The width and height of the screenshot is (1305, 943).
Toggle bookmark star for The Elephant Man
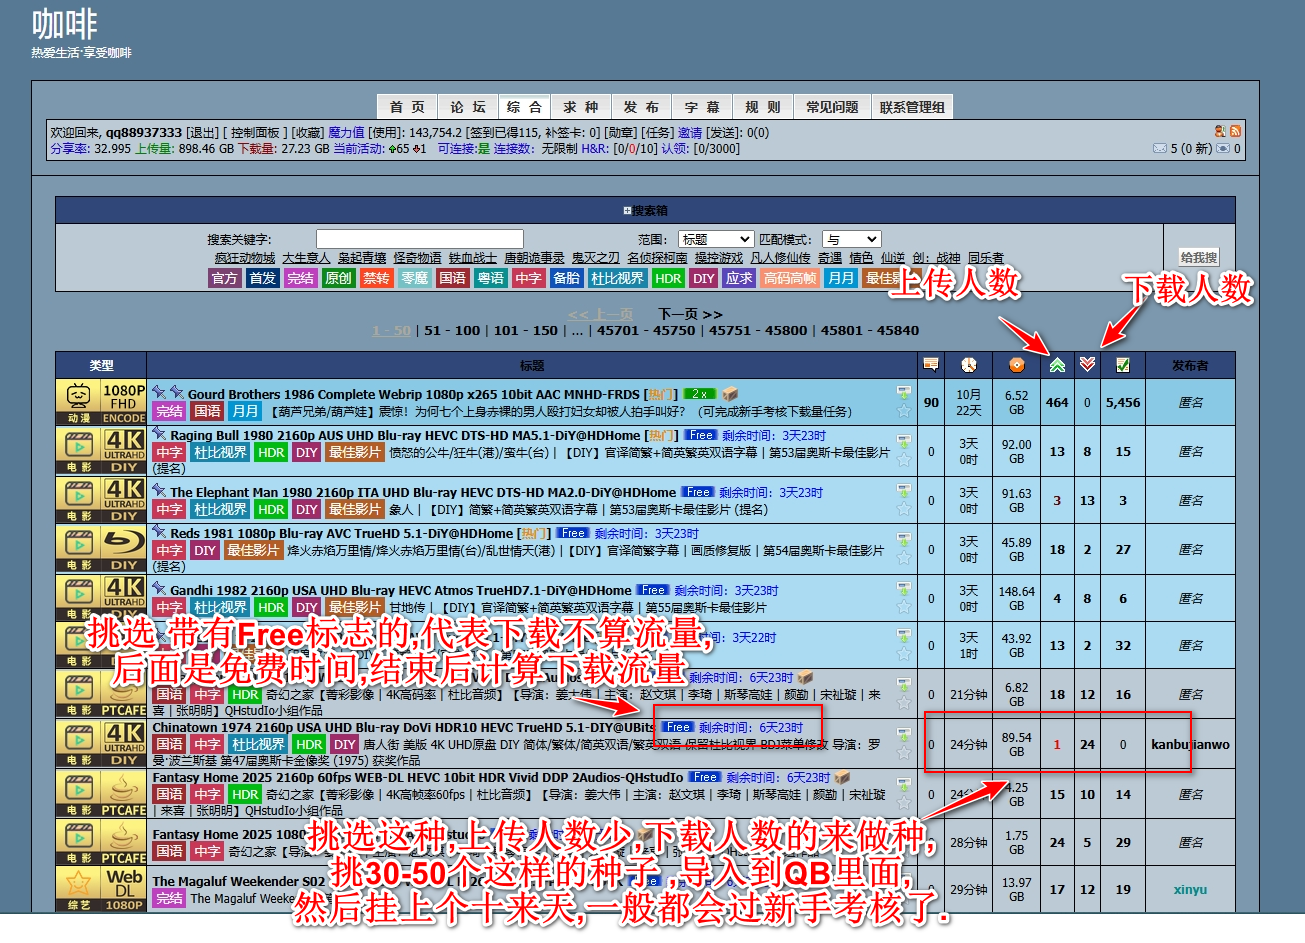click(904, 509)
